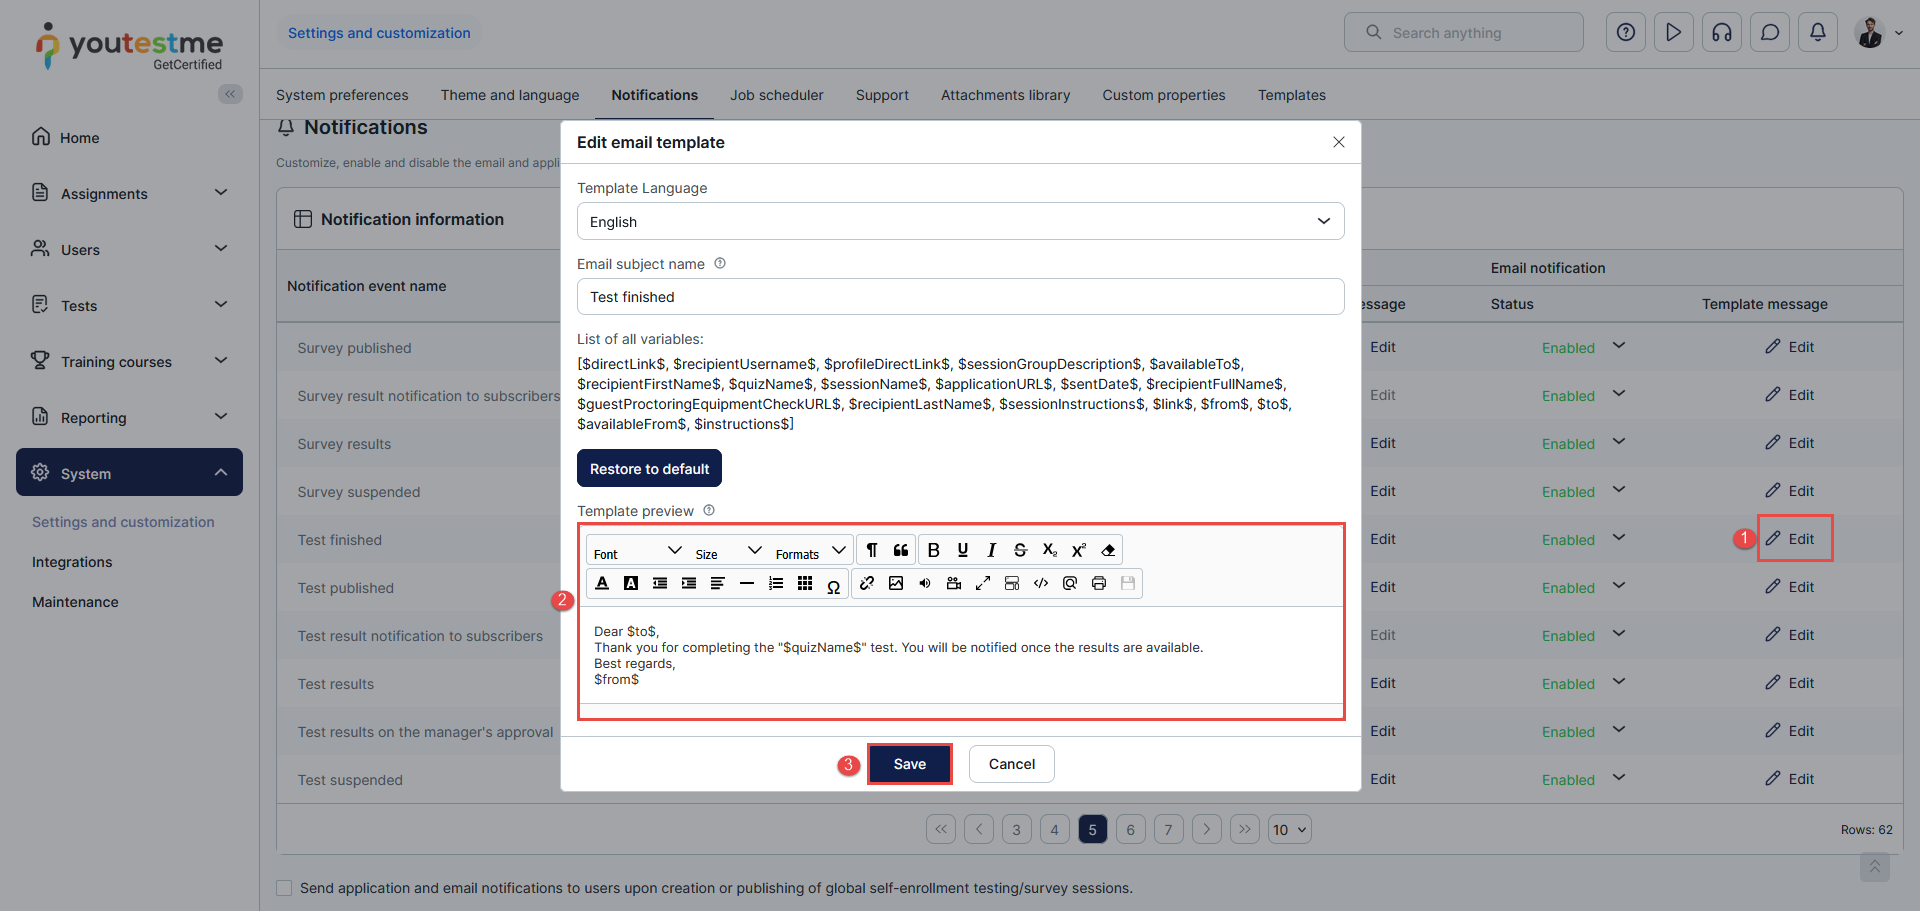The height and width of the screenshot is (911, 1920).
Task: Open the Template Language dropdown
Action: click(960, 221)
